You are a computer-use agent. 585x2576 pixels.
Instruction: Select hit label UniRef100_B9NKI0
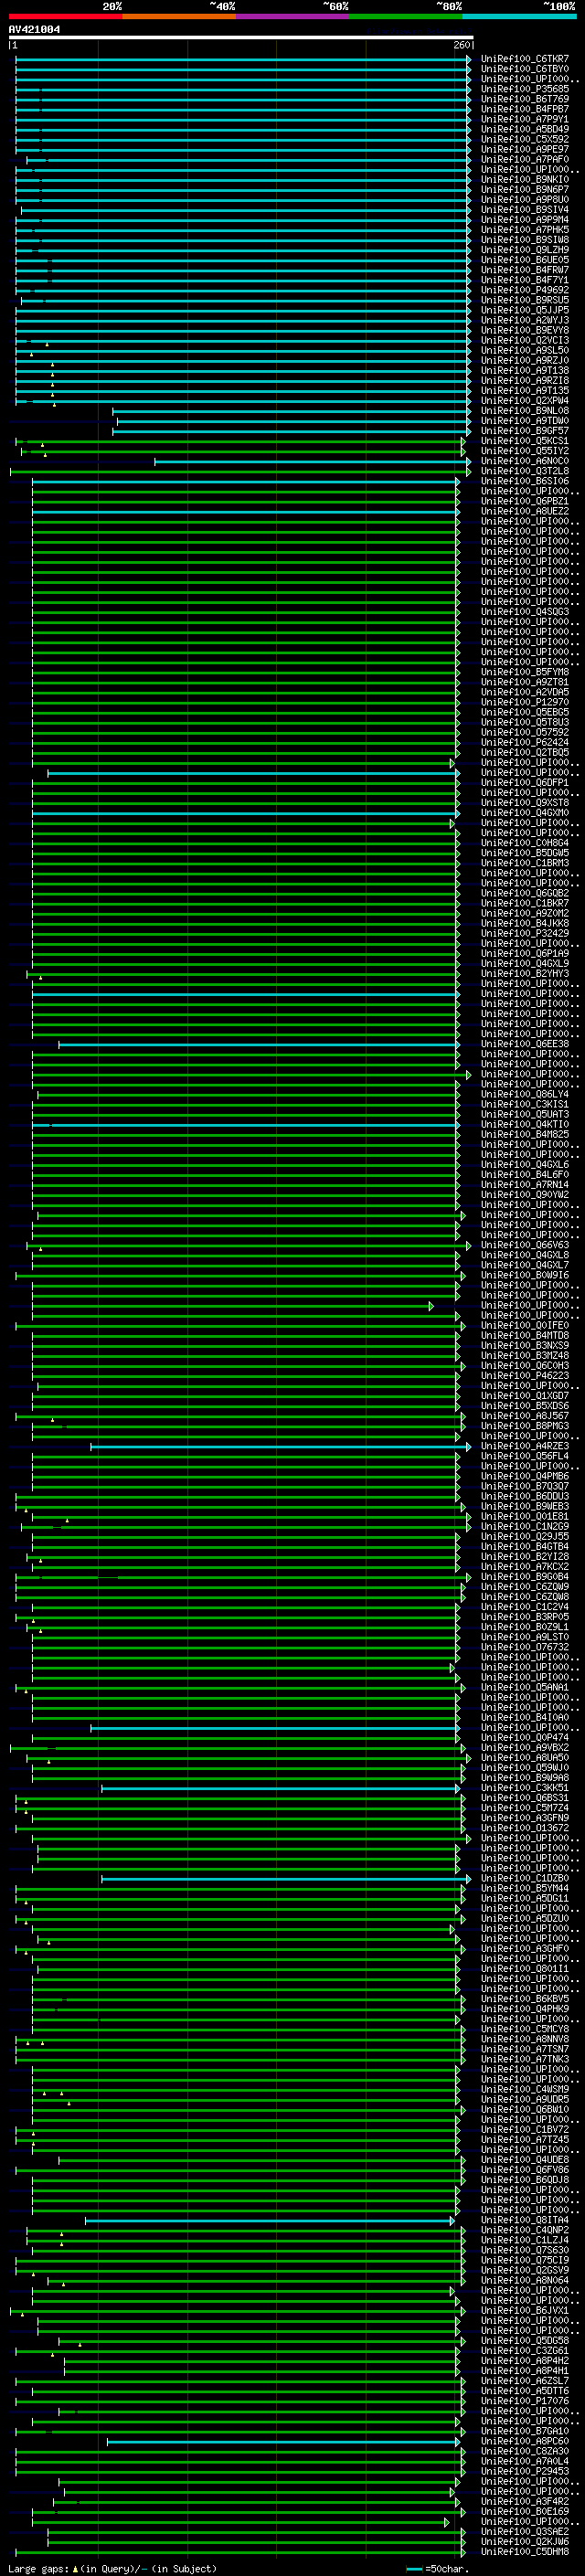525,180
